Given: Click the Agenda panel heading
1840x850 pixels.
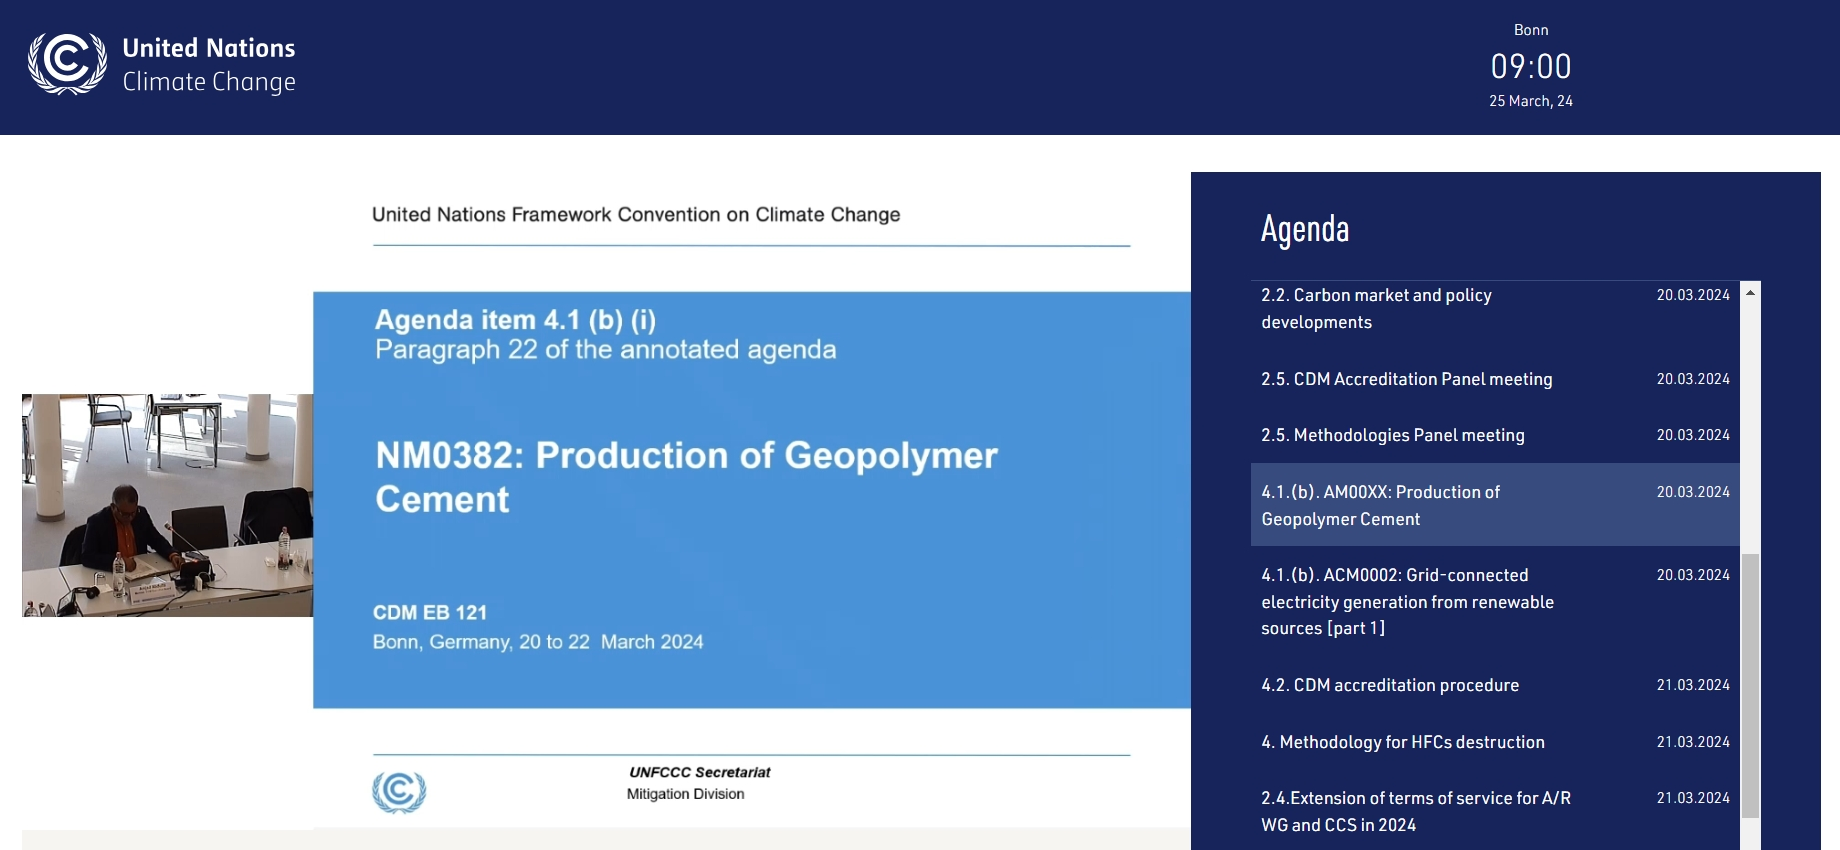Looking at the screenshot, I should pos(1305,229).
